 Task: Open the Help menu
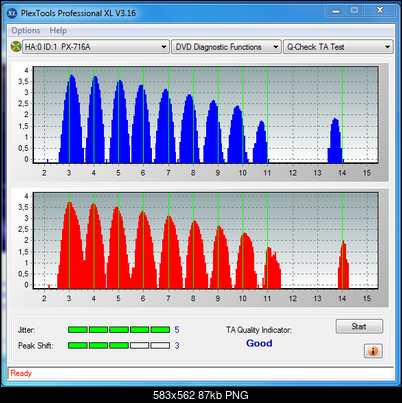(58, 31)
